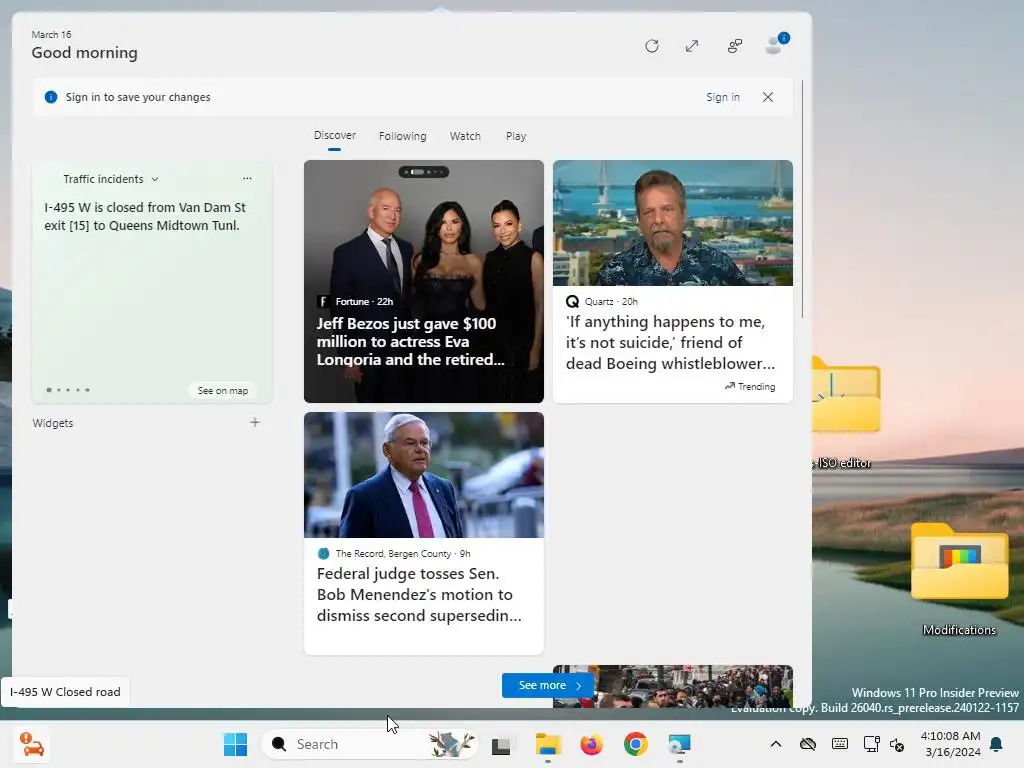Select the ISO editor desktop folder
Image resolution: width=1024 pixels, height=768 pixels.
click(845, 413)
